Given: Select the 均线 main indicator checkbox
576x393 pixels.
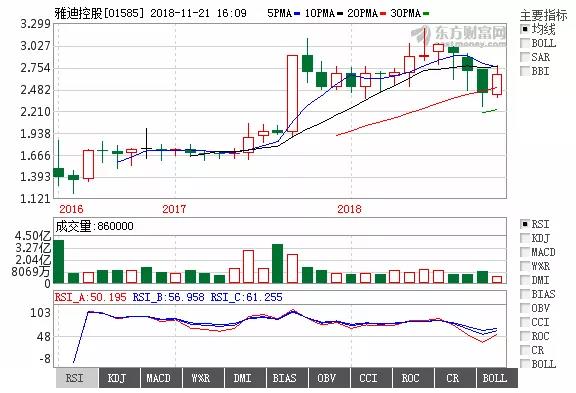Looking at the screenshot, I should click(x=525, y=29).
